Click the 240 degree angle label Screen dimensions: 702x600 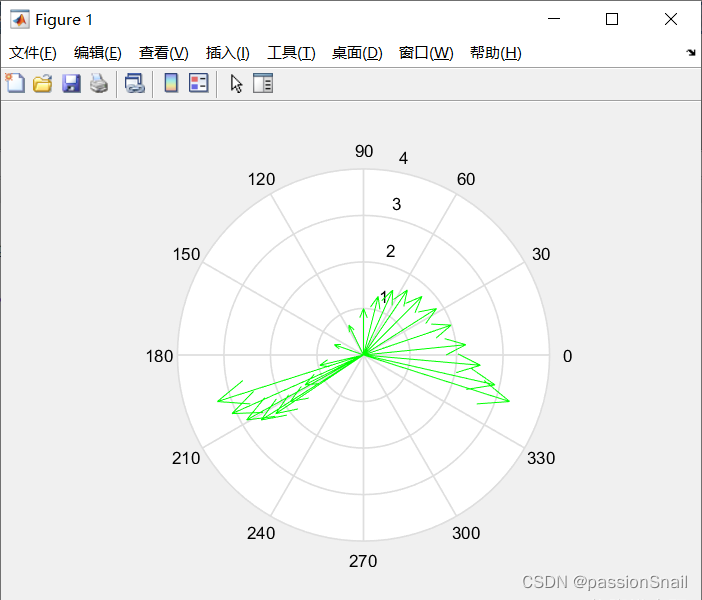(261, 533)
